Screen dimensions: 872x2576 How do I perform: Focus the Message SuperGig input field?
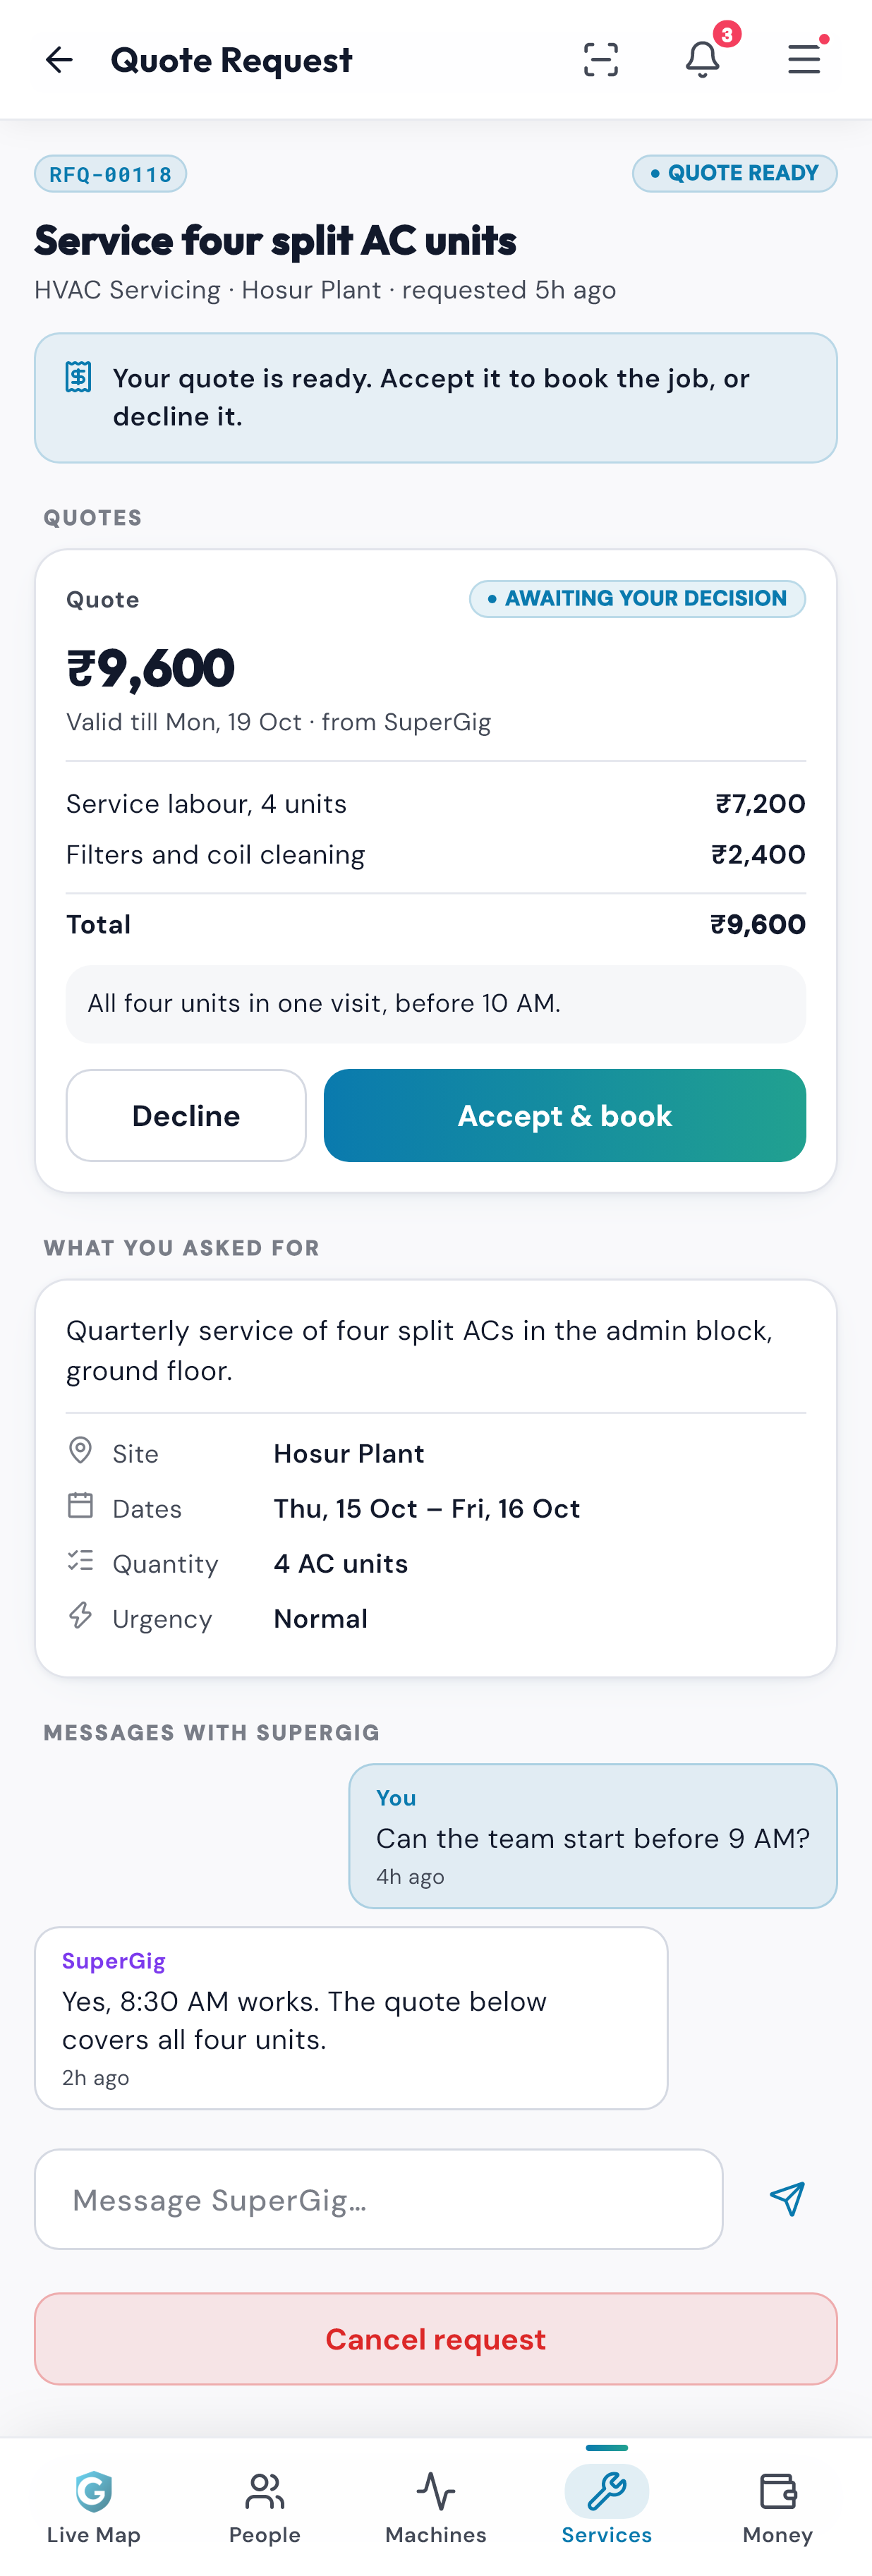point(379,2199)
